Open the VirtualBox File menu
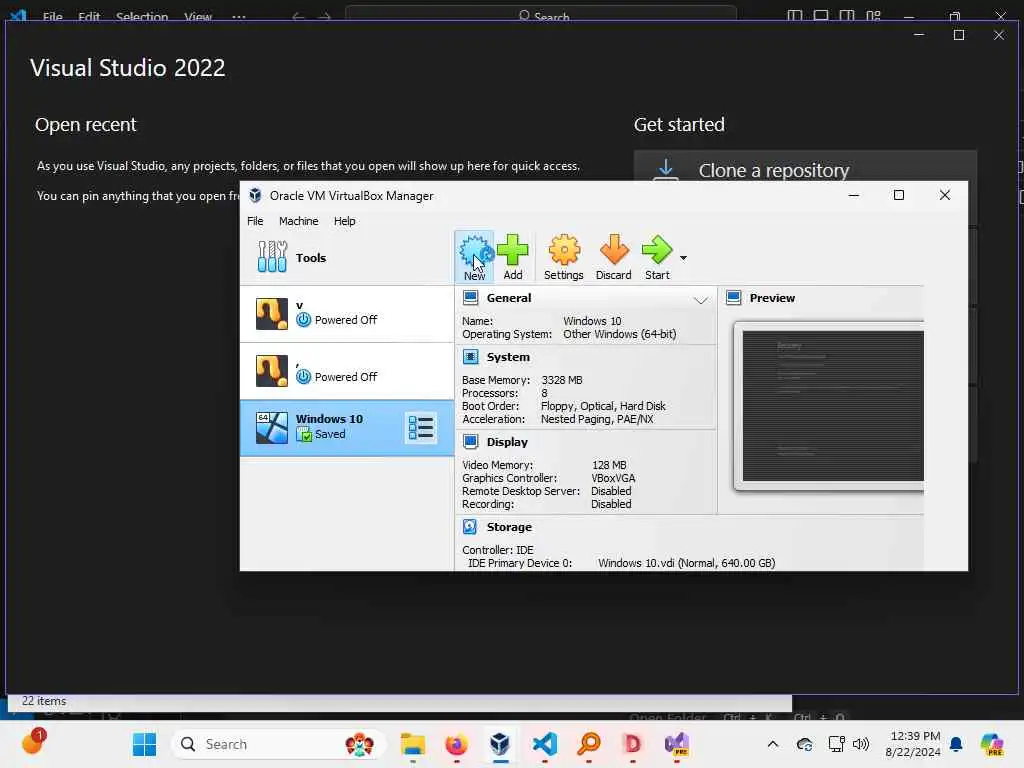The image size is (1024, 768). pyautogui.click(x=255, y=221)
